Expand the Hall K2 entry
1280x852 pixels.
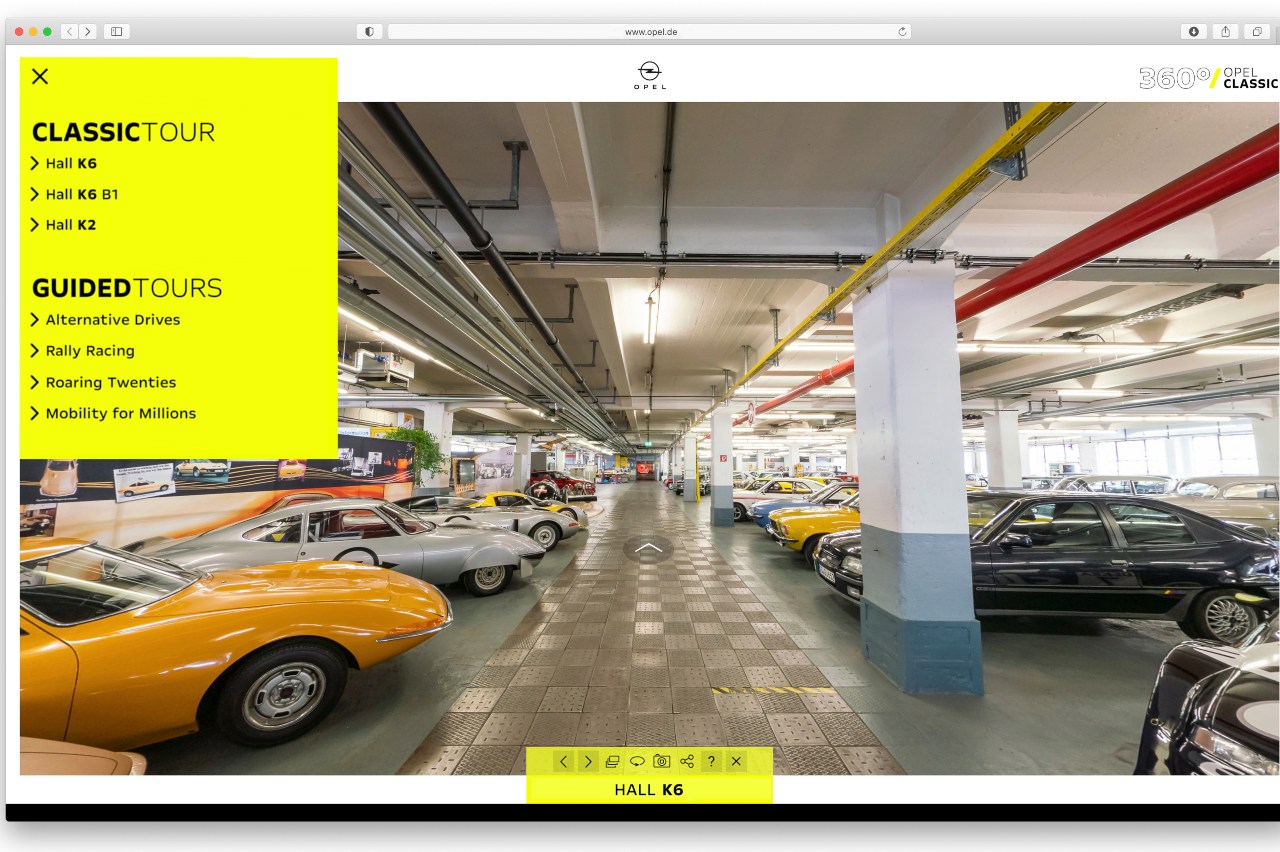coord(70,225)
